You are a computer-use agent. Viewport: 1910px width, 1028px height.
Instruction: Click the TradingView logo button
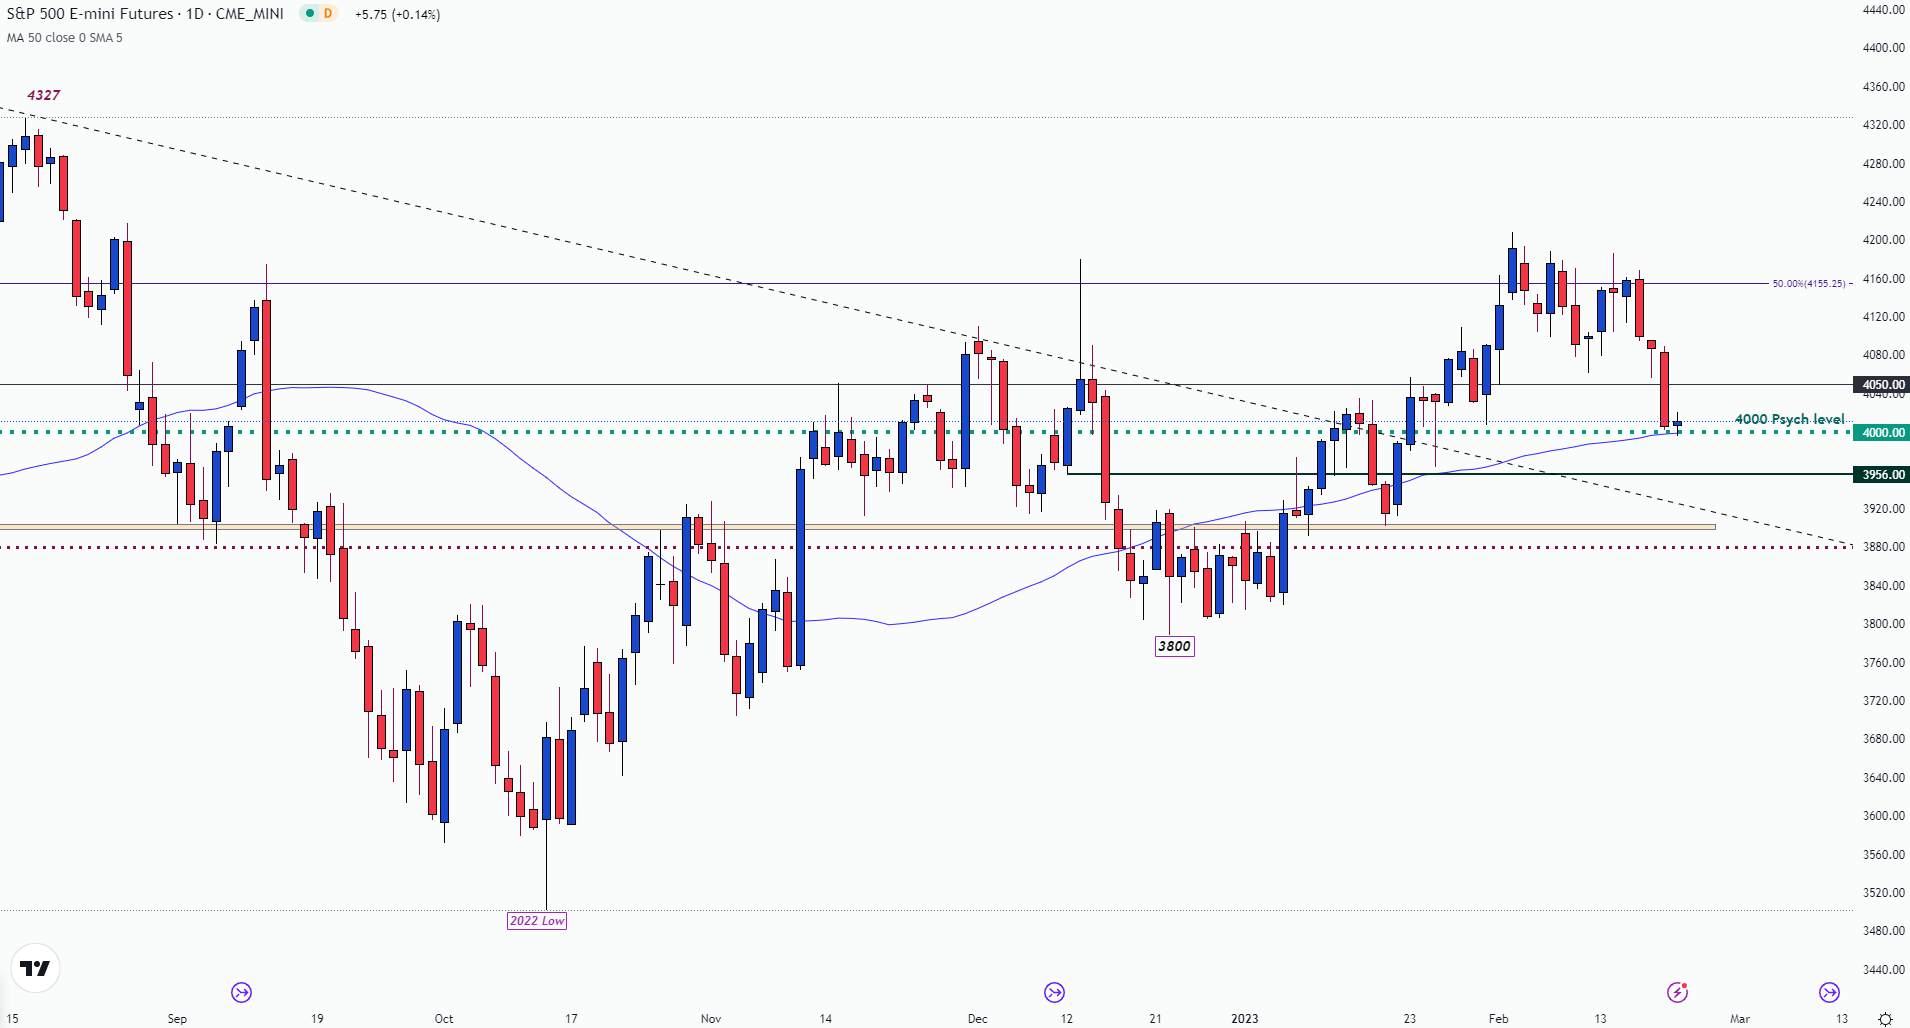35,968
